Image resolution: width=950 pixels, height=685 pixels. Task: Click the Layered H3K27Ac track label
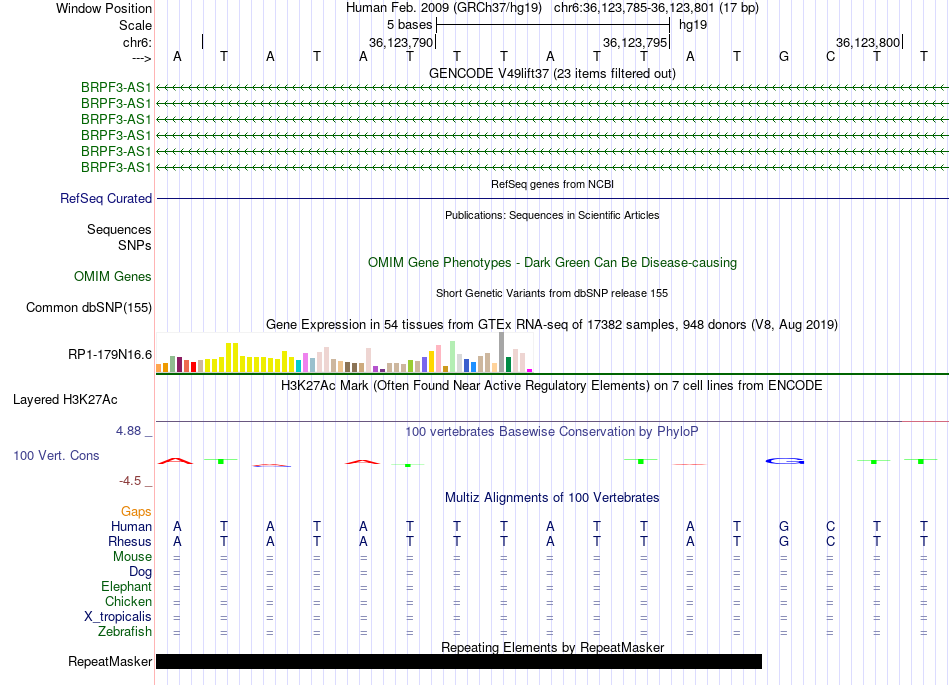[65, 400]
